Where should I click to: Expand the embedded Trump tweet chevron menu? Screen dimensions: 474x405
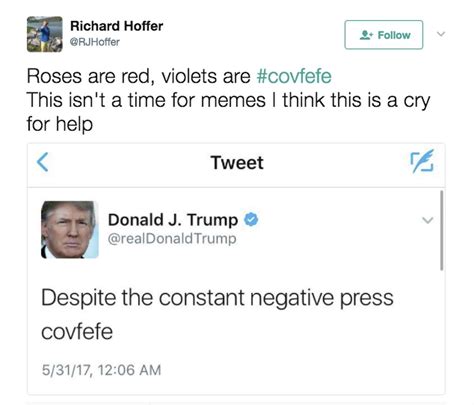coord(428,220)
